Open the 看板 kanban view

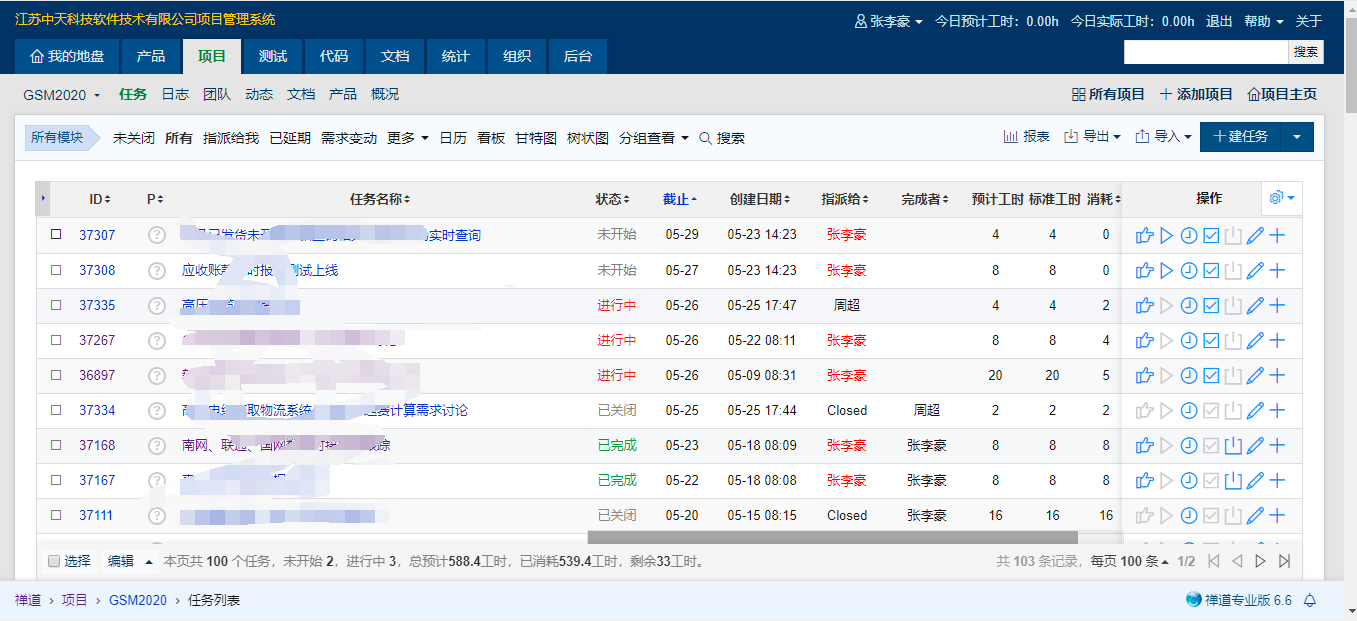click(x=491, y=138)
